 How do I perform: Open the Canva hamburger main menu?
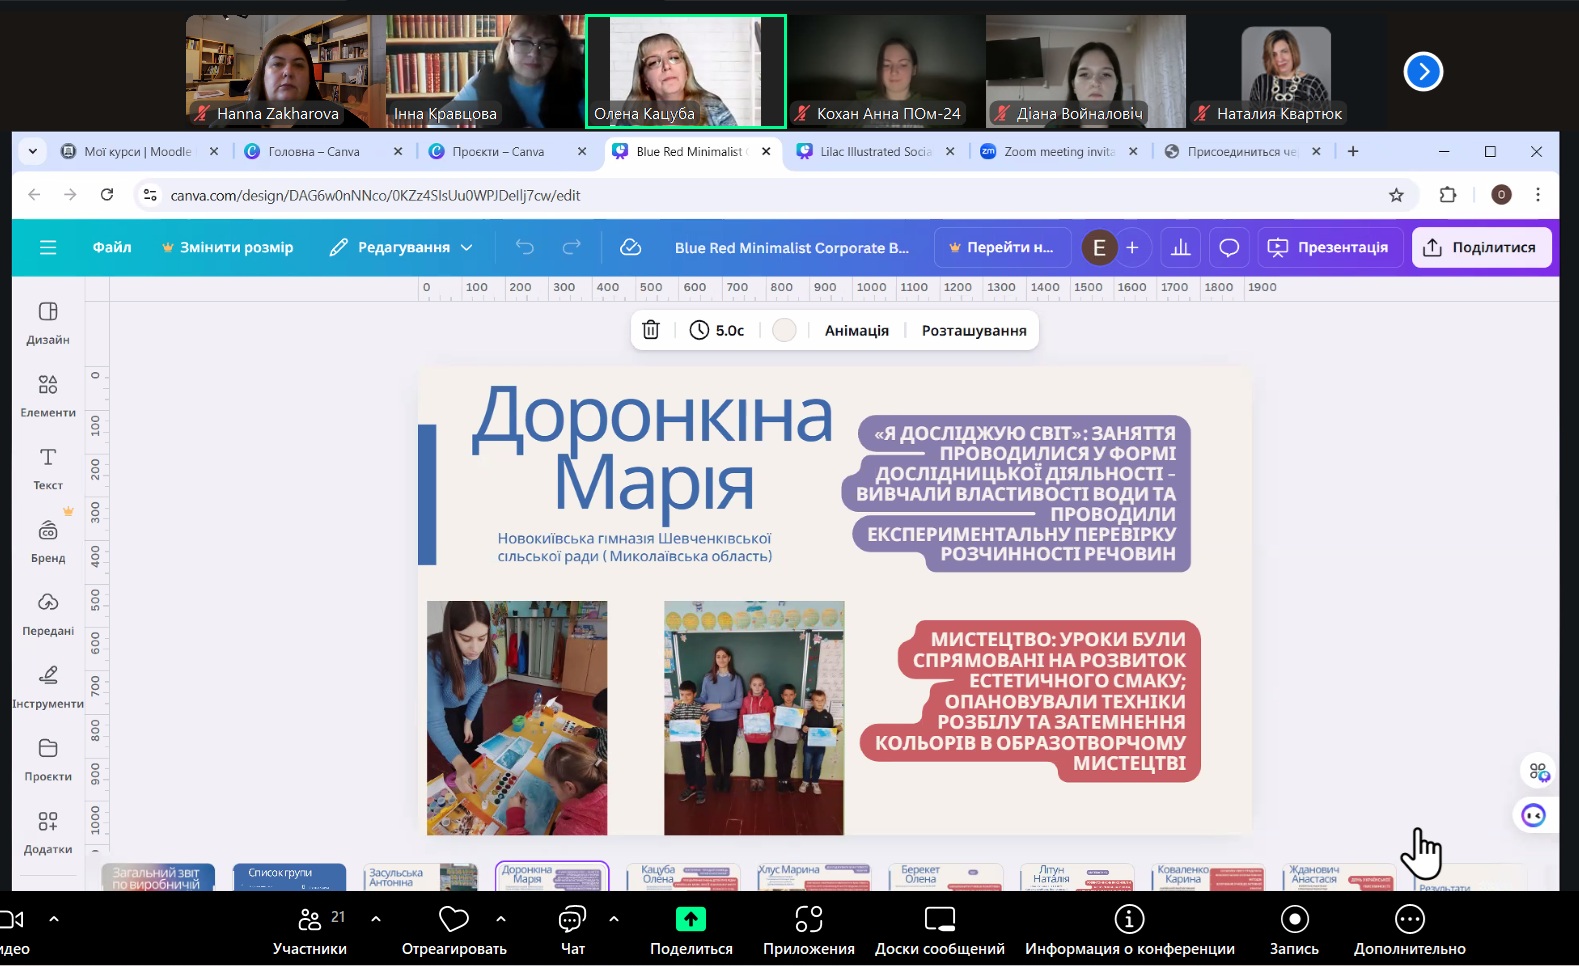coord(48,247)
